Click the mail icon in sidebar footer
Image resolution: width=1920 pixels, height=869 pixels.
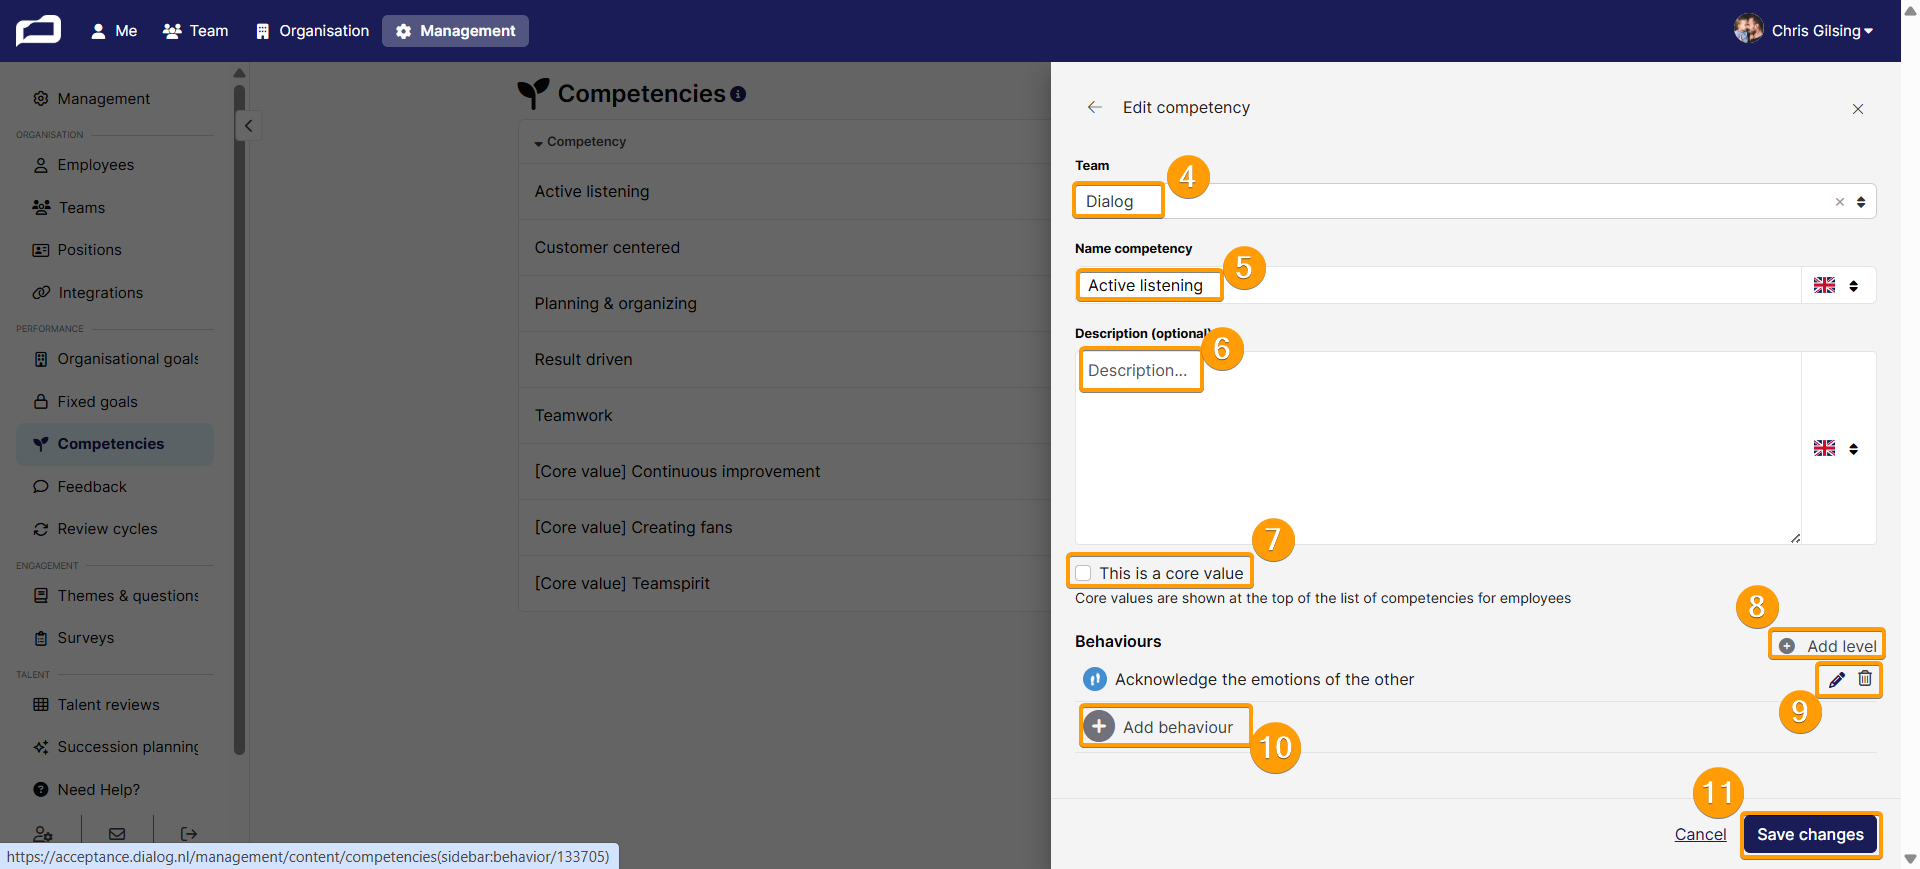point(117,834)
